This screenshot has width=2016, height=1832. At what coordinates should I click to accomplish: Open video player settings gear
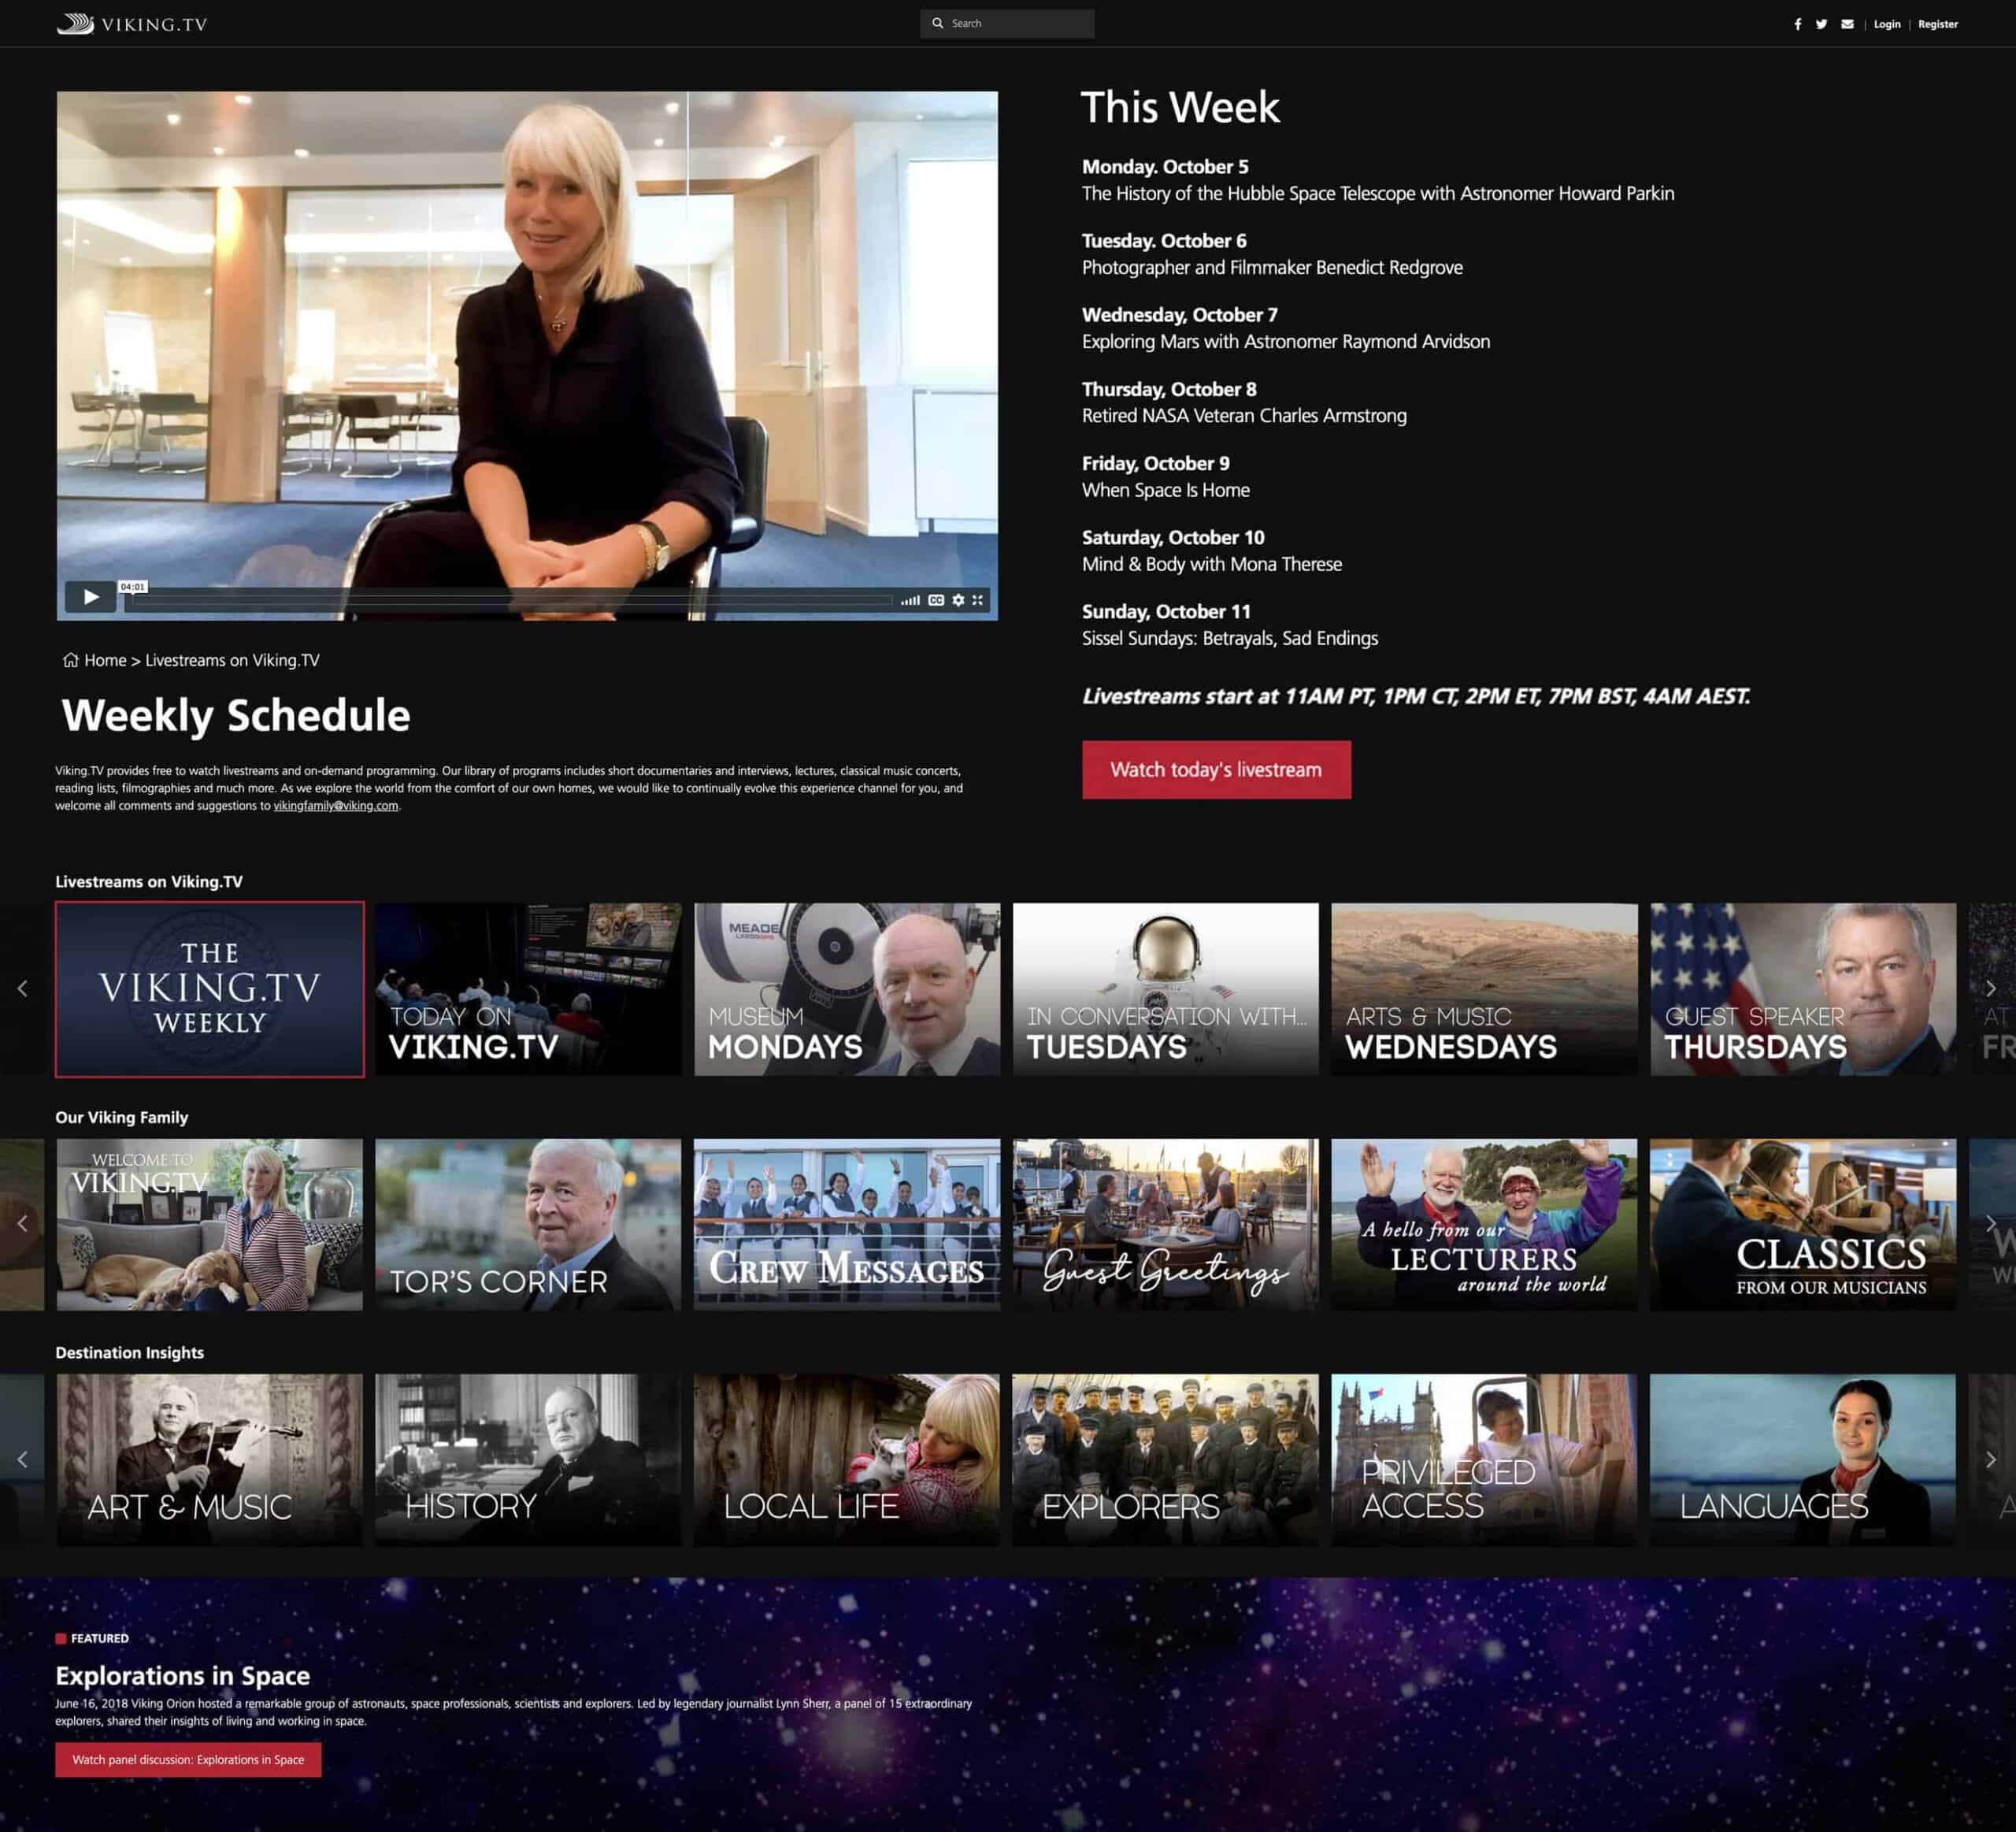pos(958,600)
